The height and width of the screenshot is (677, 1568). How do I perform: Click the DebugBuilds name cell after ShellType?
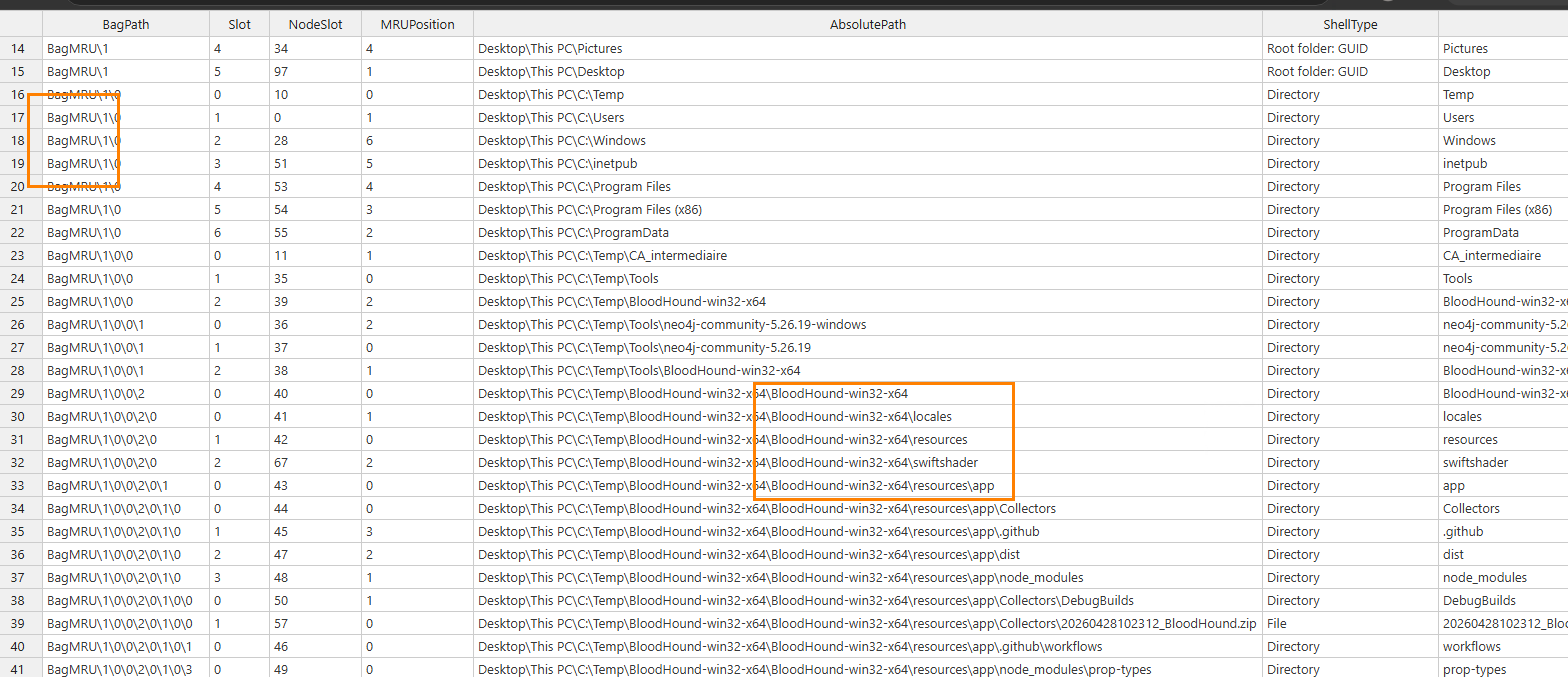(1503, 600)
